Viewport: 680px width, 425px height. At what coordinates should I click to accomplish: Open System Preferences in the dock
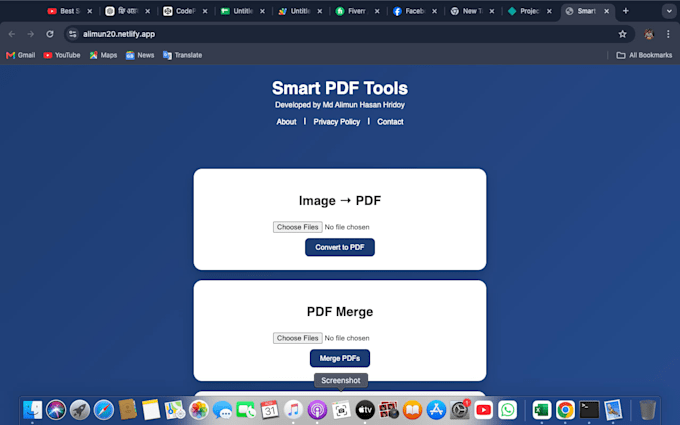[460, 410]
